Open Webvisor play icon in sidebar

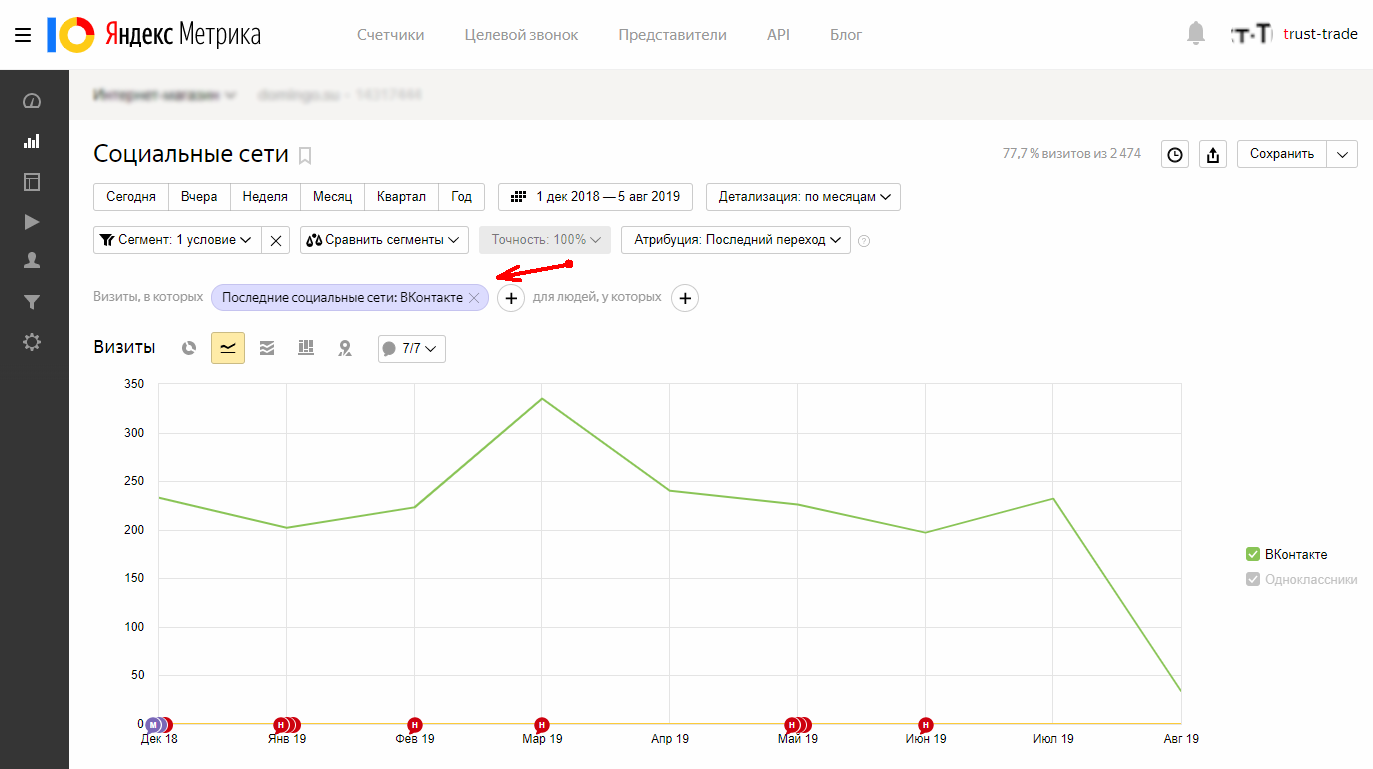click(x=32, y=221)
